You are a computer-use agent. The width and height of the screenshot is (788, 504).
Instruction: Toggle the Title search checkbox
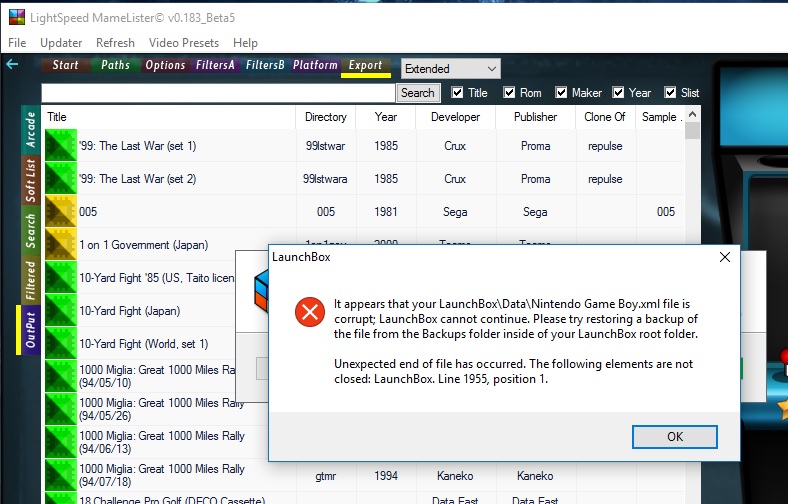click(x=457, y=92)
